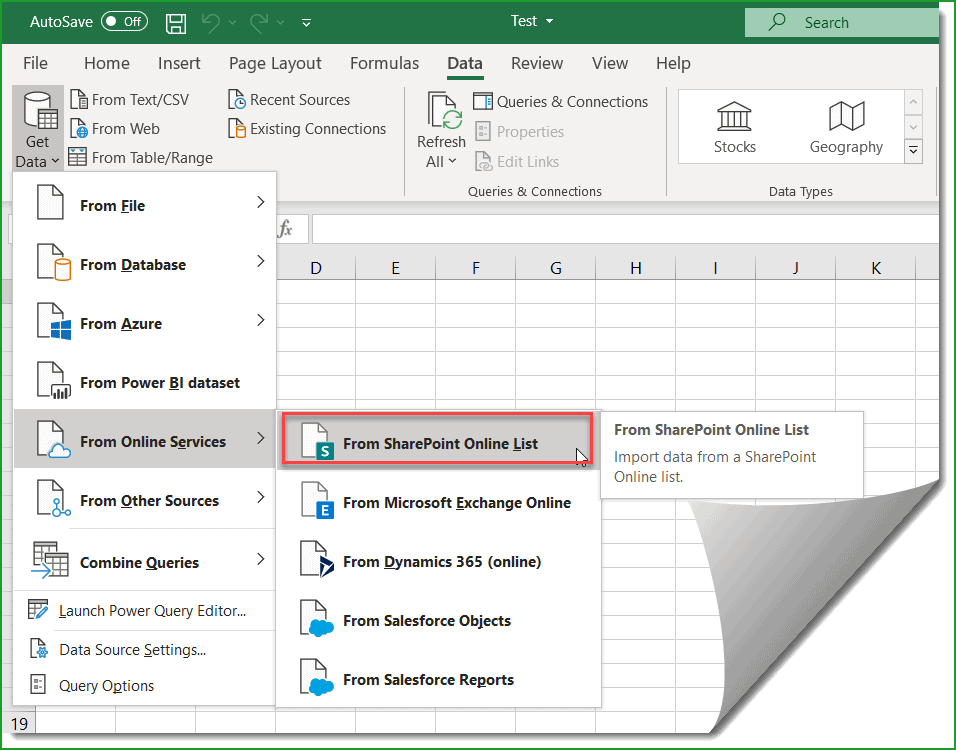Open Customize Quick Access Toolbar dropdown

pos(307,23)
